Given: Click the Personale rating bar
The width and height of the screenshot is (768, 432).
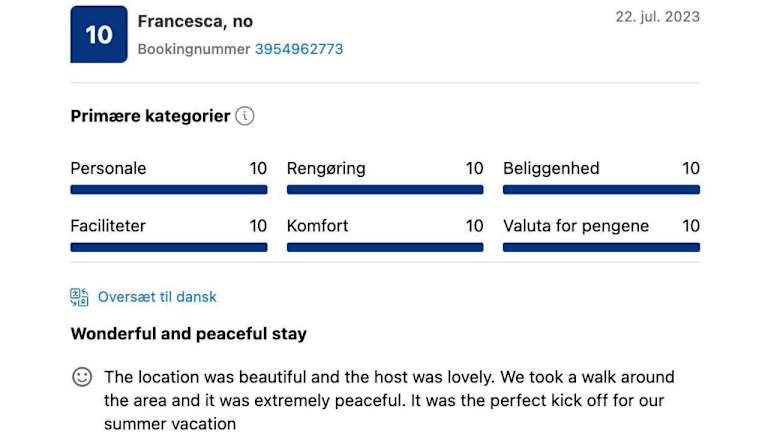Looking at the screenshot, I should [x=169, y=189].
